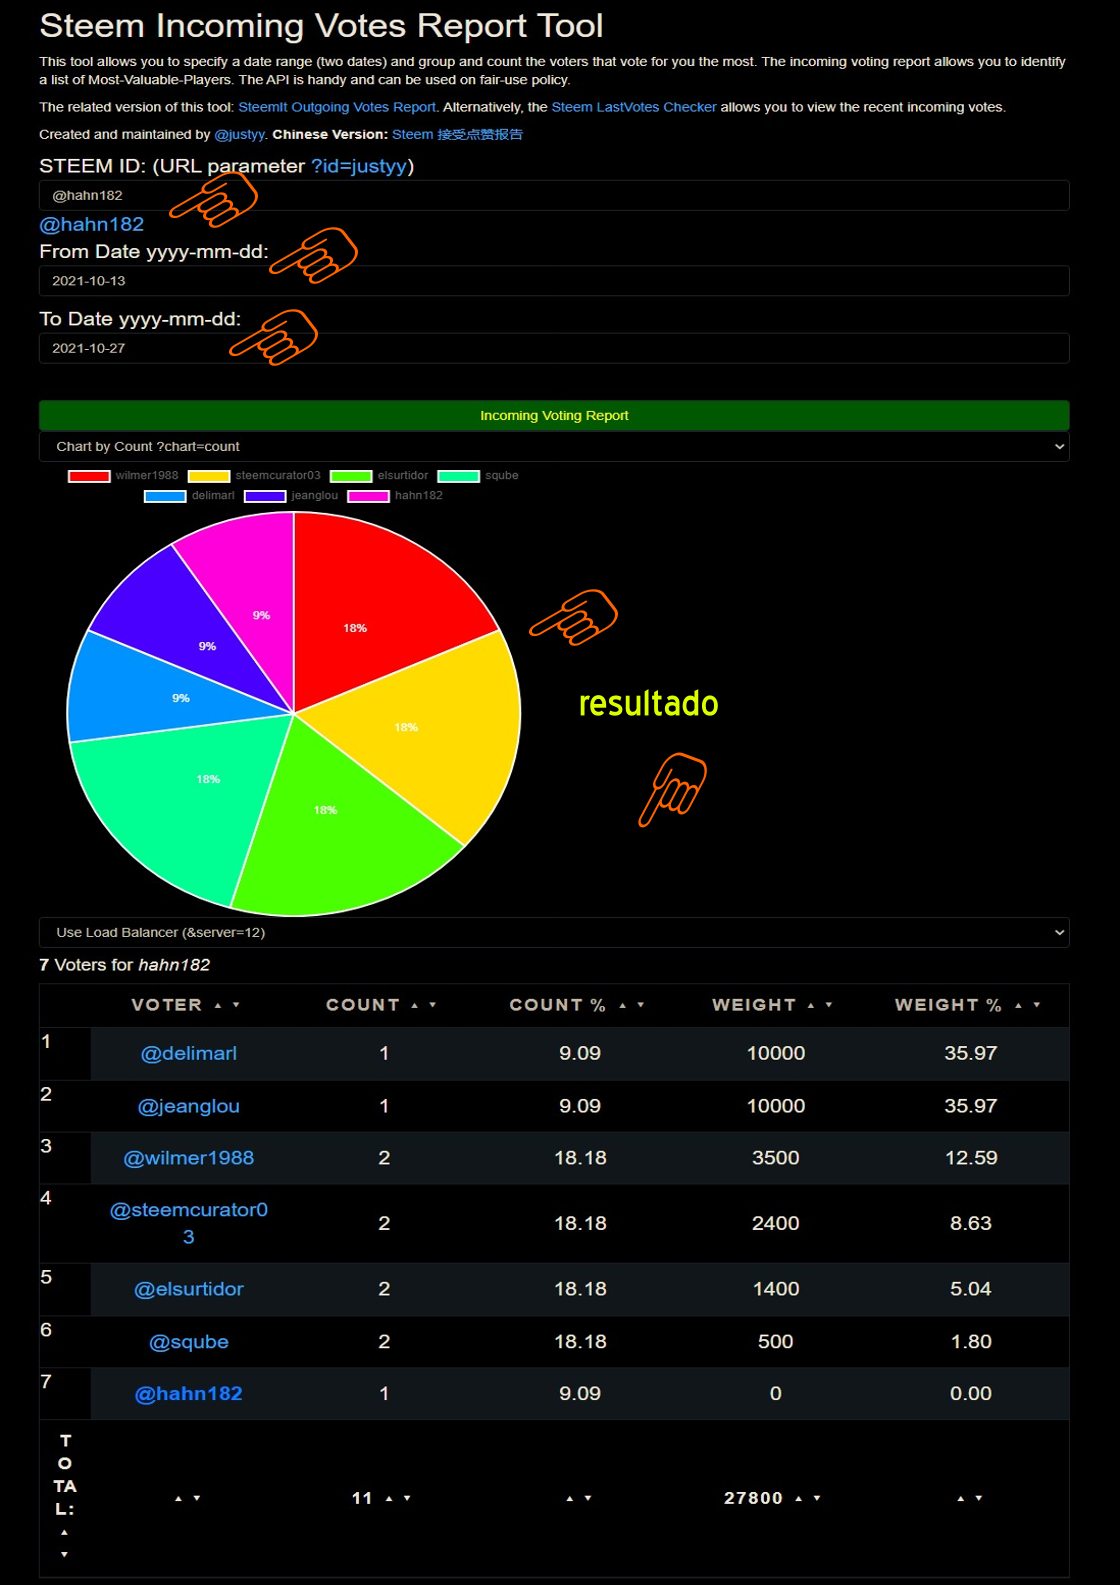The width and height of the screenshot is (1120, 1585).
Task: Toggle sqube legend swatch
Action: pyautogui.click(x=459, y=476)
